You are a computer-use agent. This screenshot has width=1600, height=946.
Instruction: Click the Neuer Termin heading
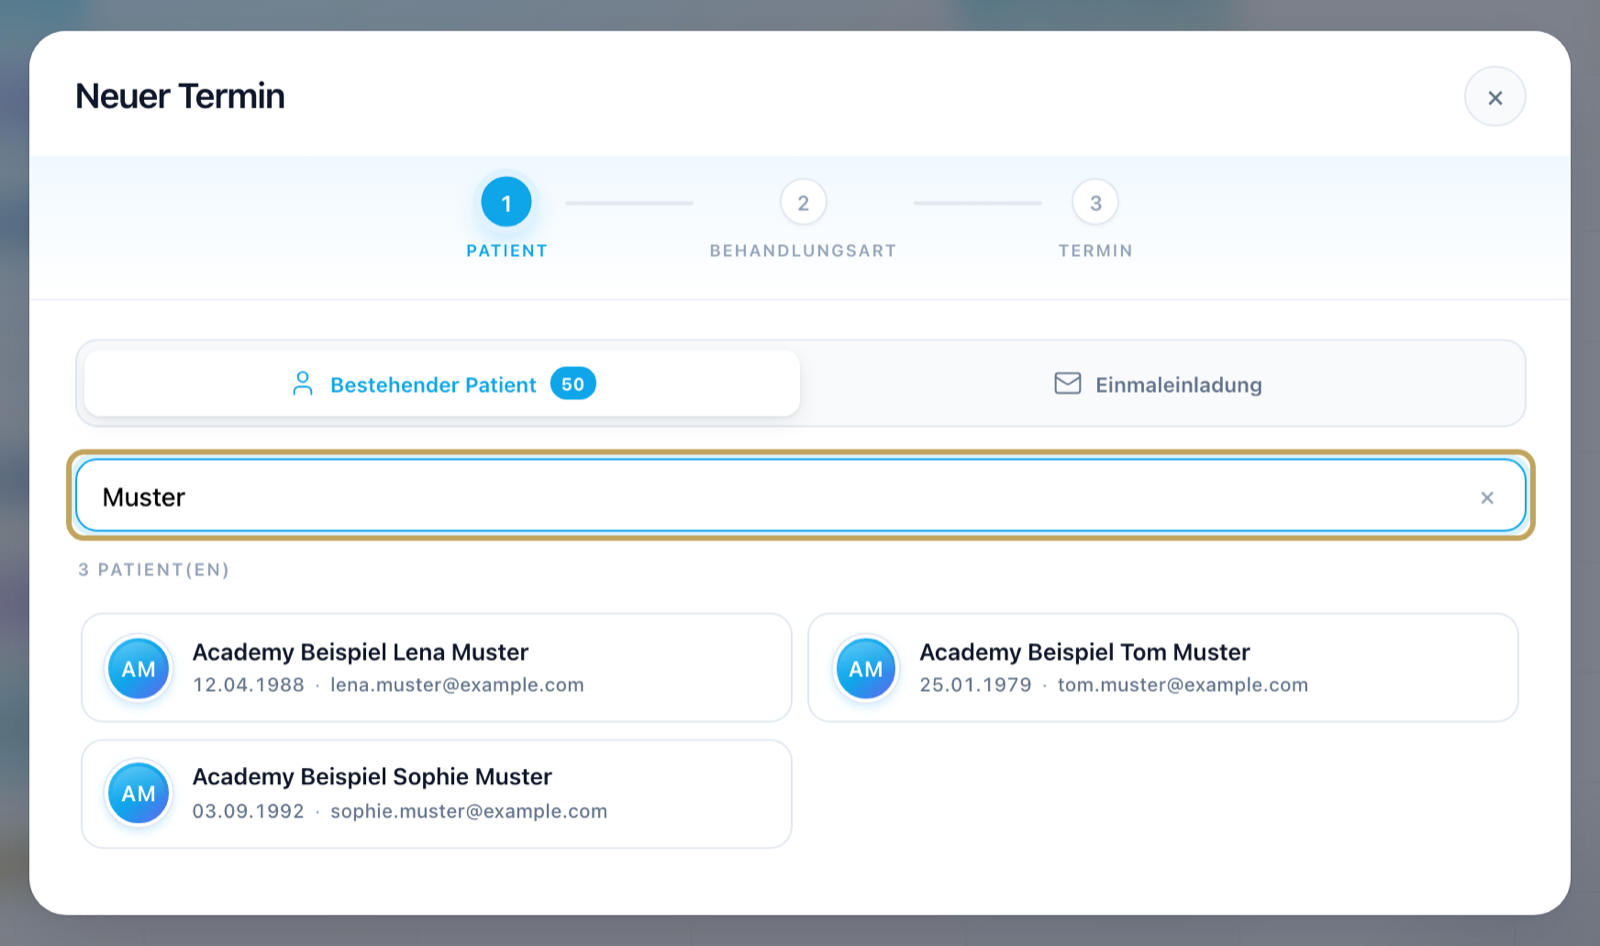pos(180,96)
